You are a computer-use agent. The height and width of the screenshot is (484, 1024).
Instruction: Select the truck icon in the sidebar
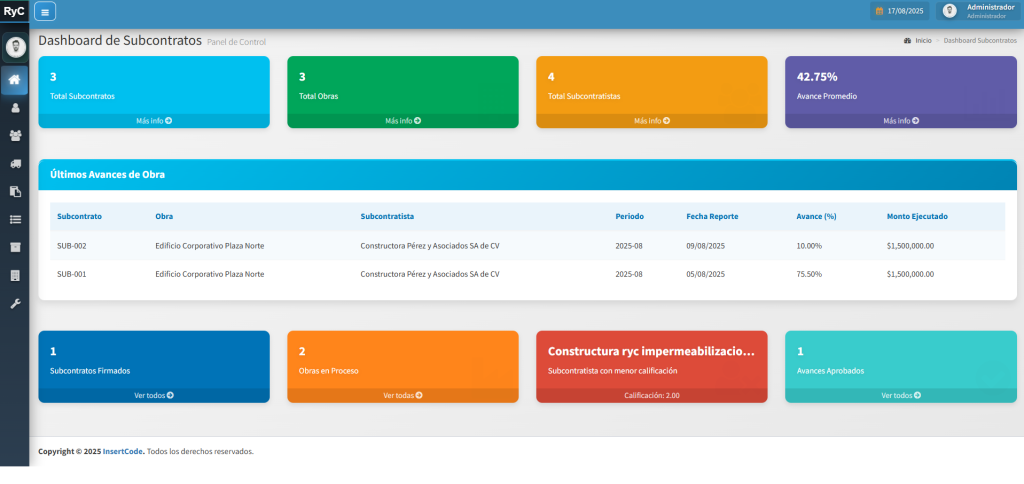click(14, 164)
